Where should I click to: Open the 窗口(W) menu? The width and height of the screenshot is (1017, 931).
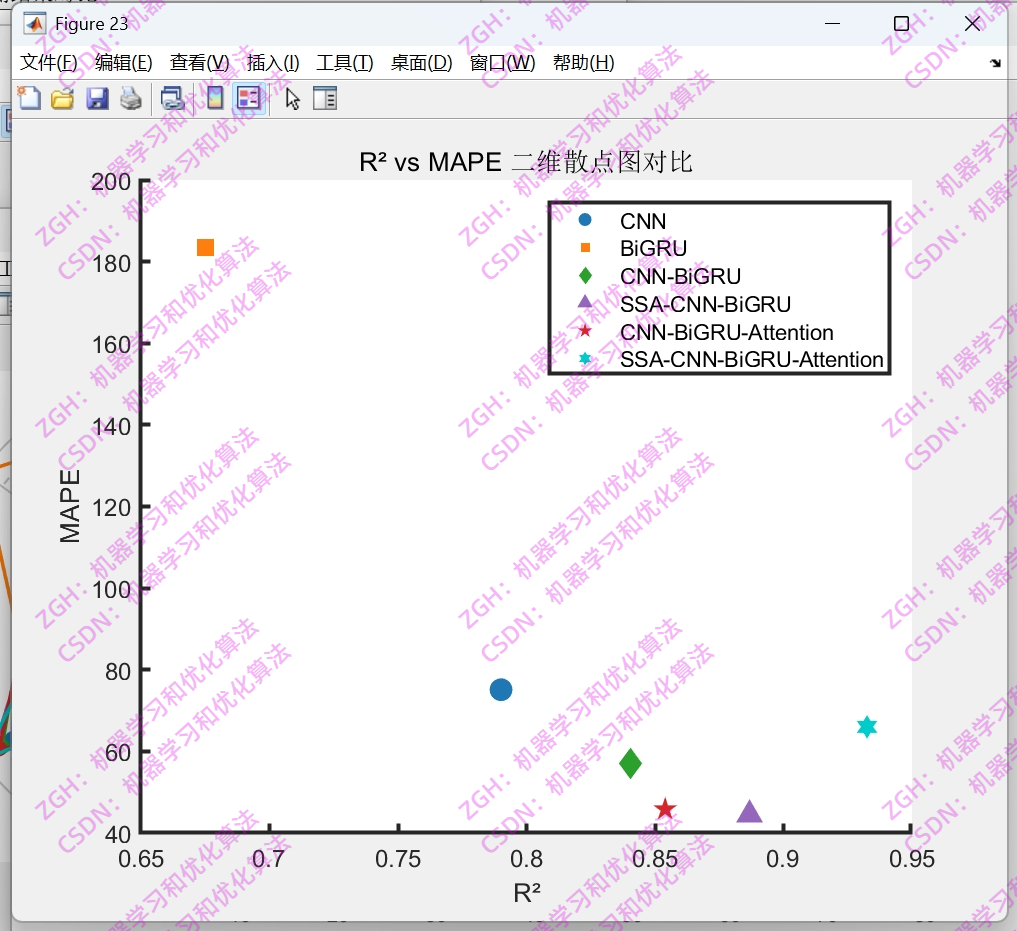[x=503, y=63]
